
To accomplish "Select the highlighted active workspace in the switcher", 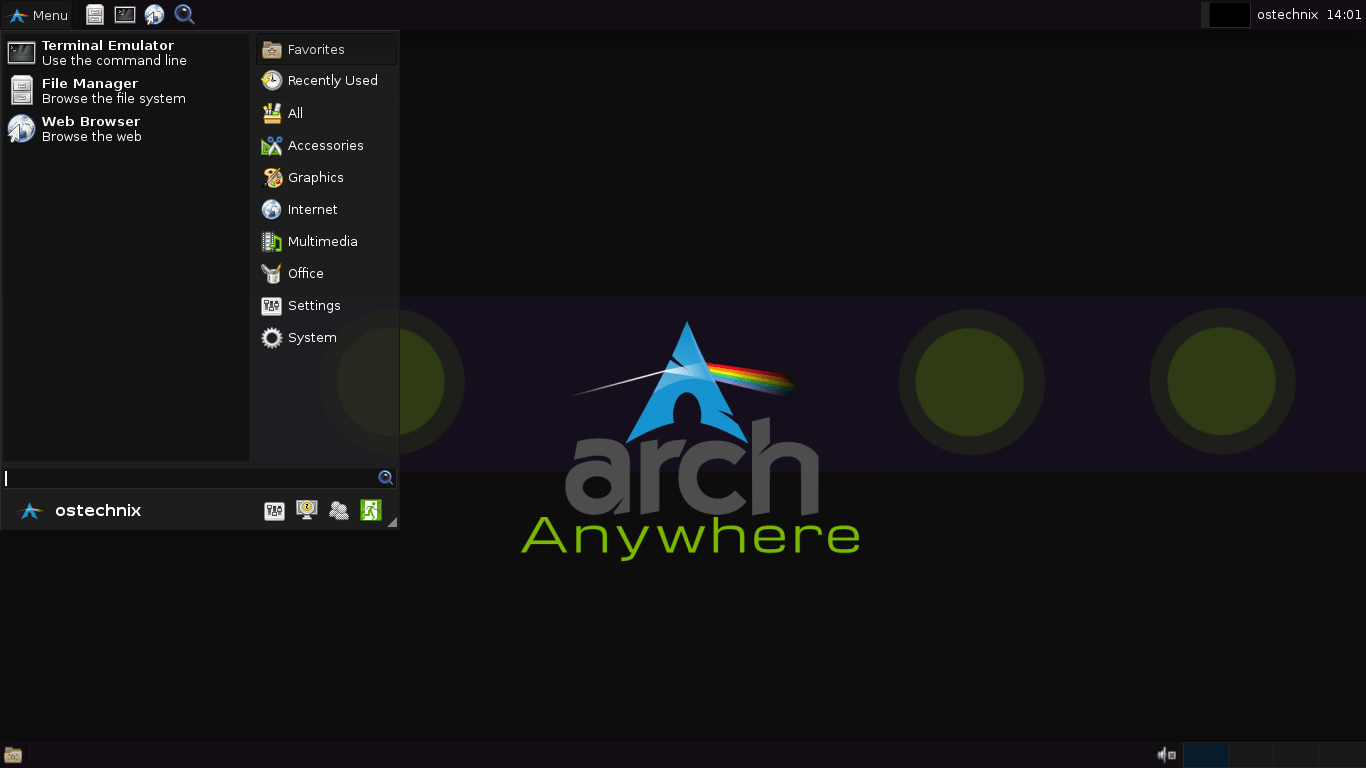I will coord(1205,755).
